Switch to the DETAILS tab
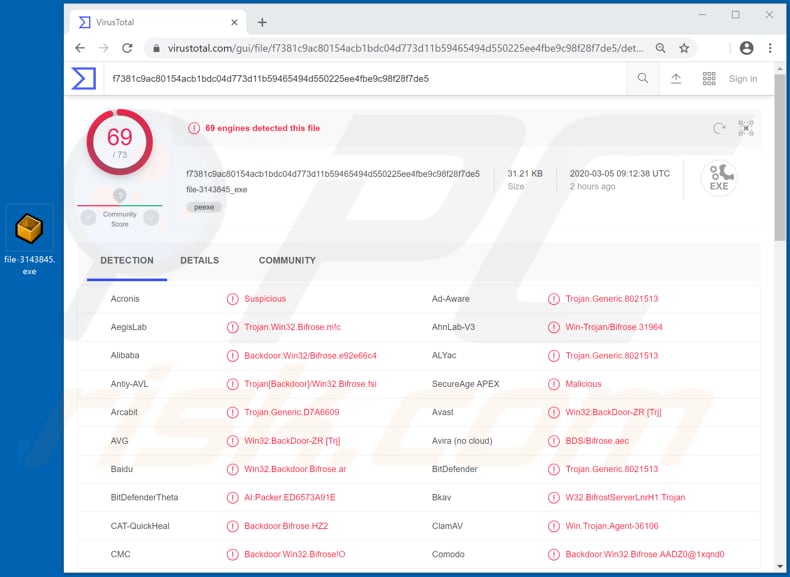The width and height of the screenshot is (790, 577). (200, 261)
